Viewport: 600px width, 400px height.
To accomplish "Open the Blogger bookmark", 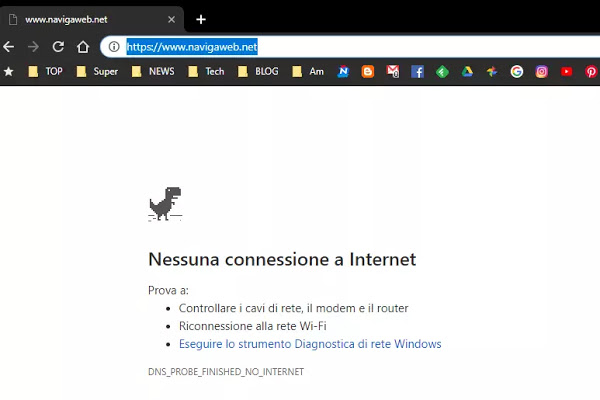I will 368,72.
